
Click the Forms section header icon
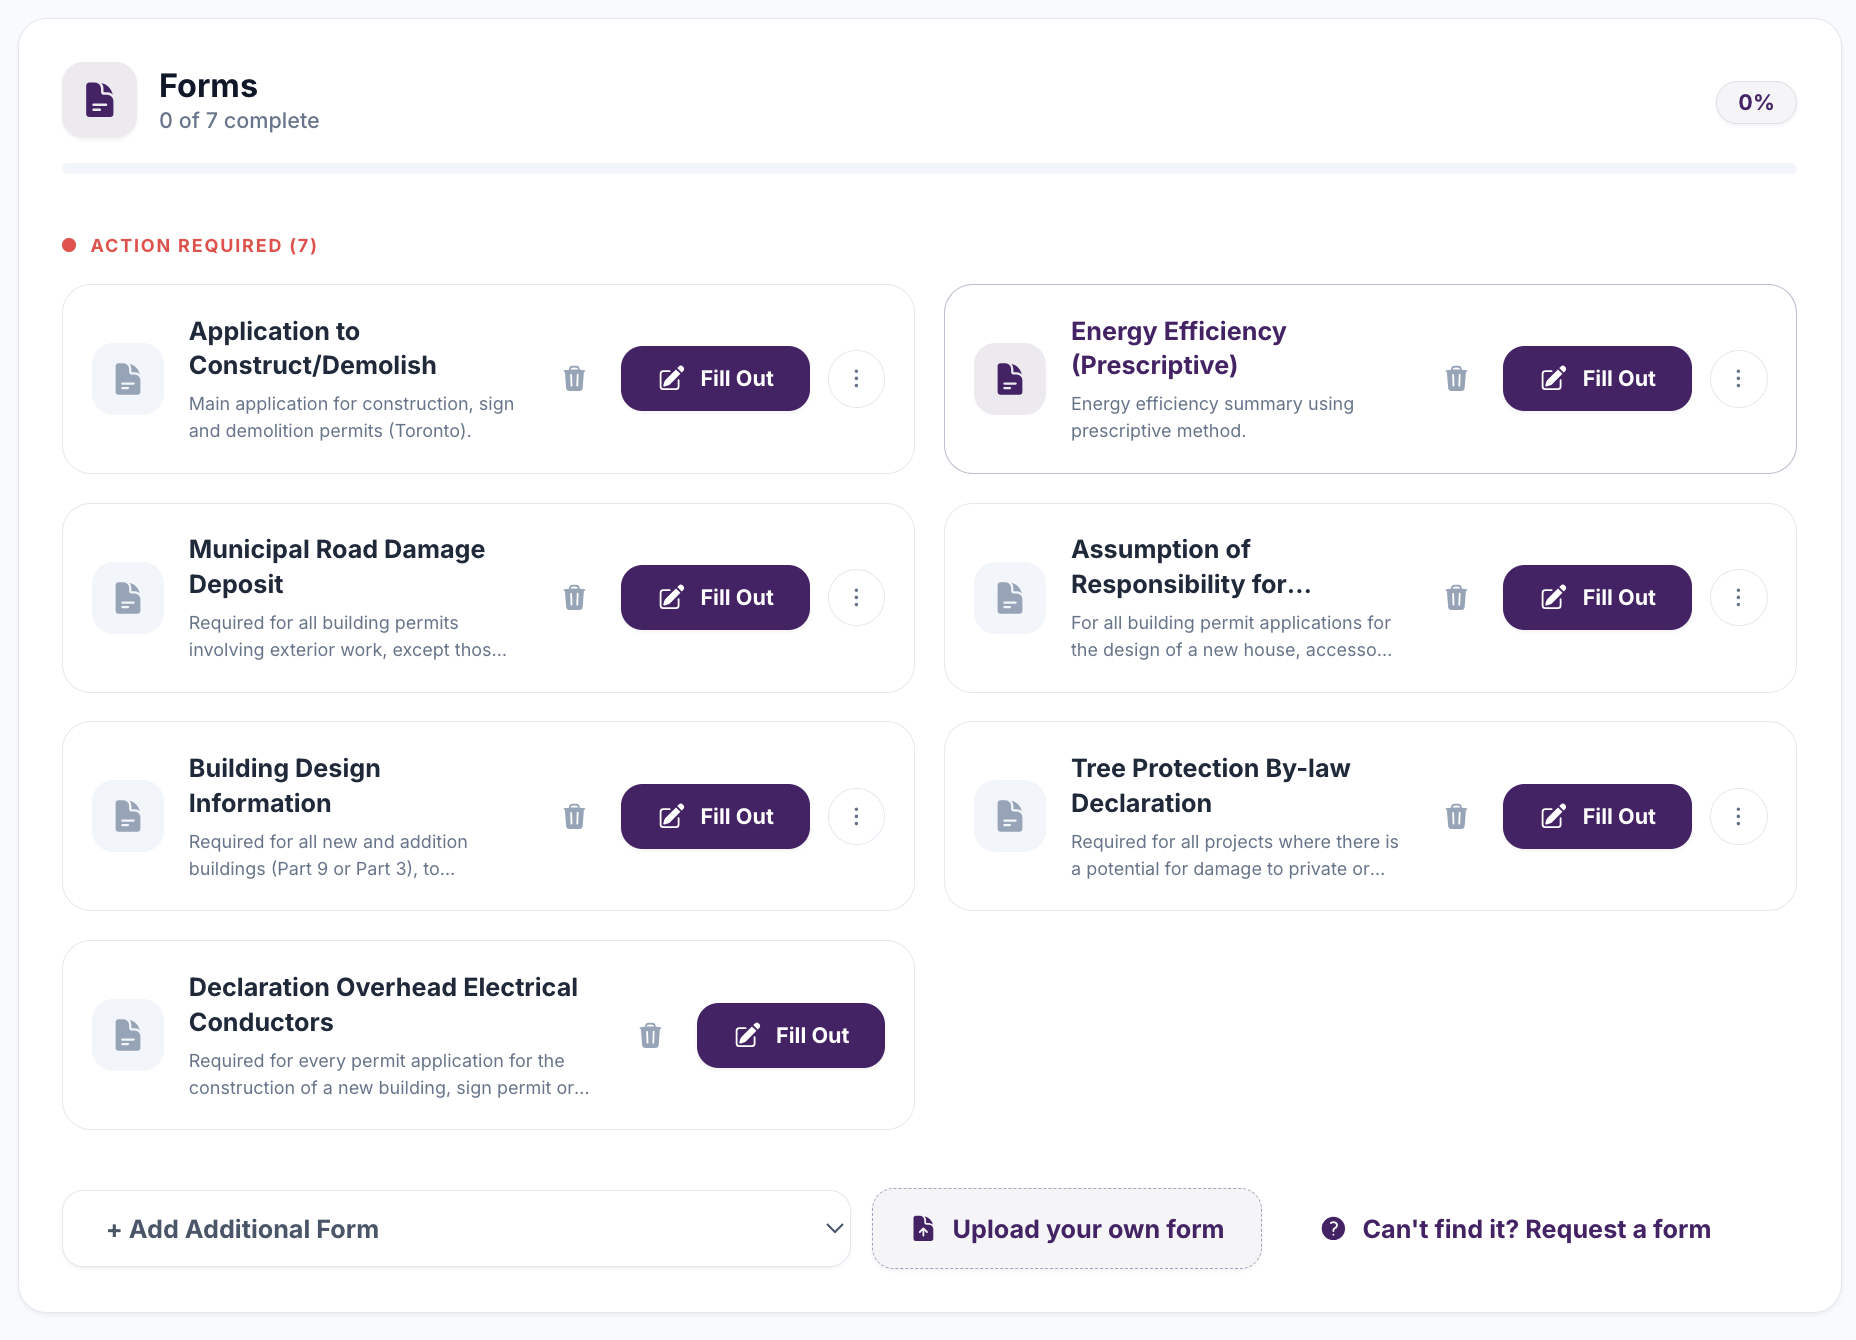(x=99, y=100)
